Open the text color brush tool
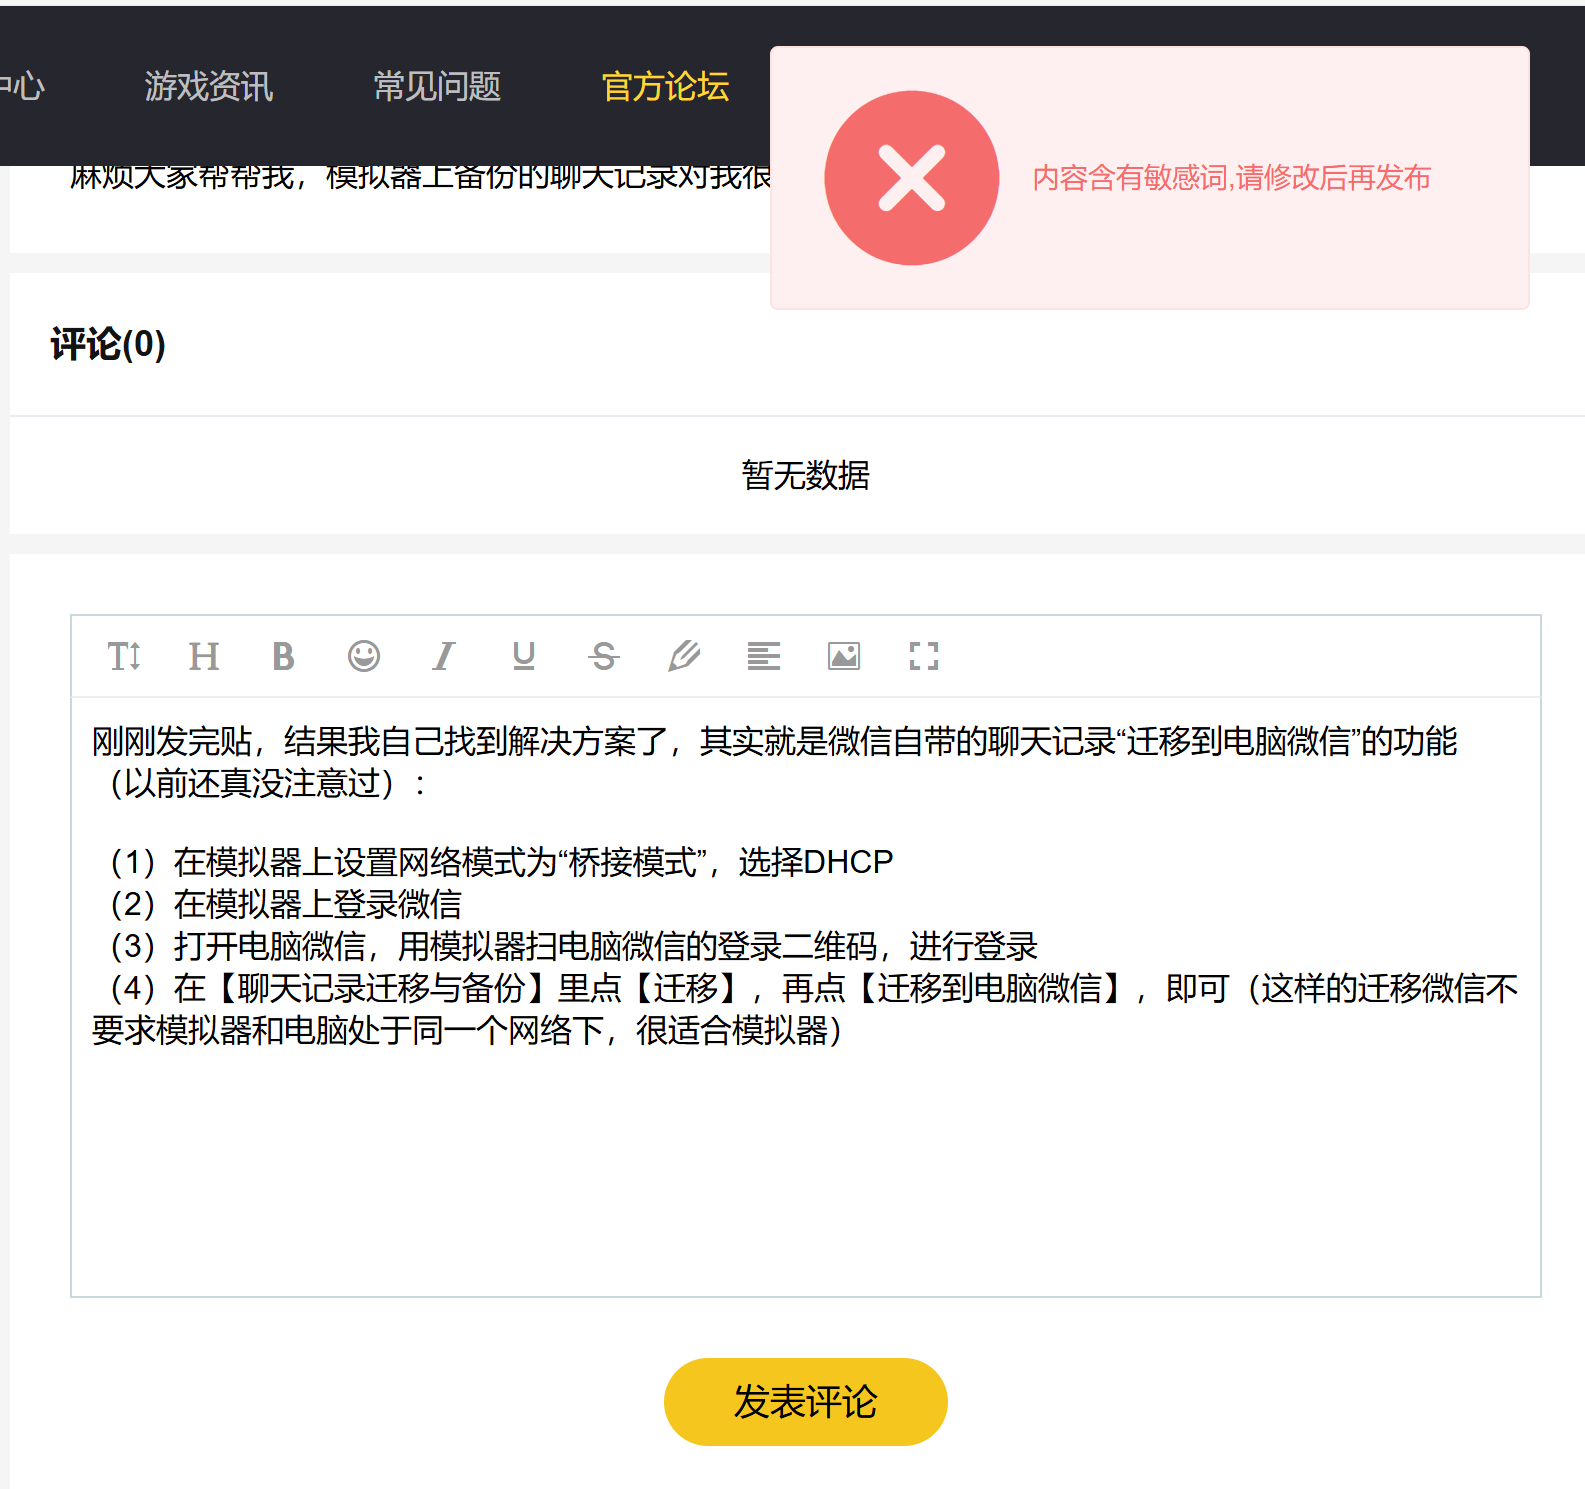 pyautogui.click(x=684, y=656)
